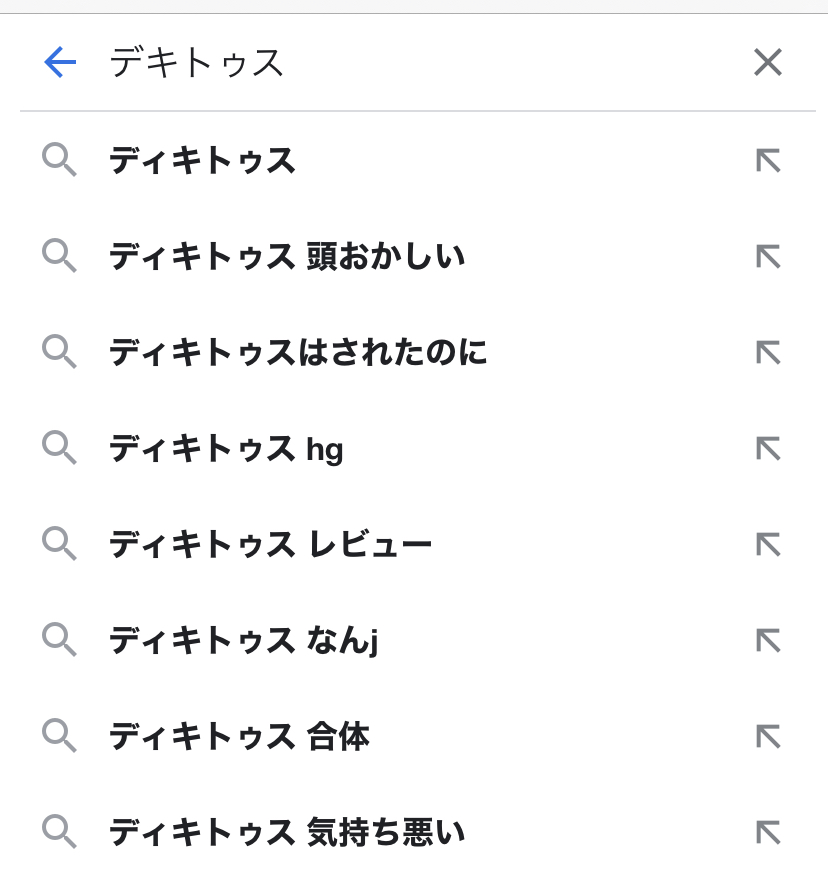Open suggestion ディキトゥスはされたのに
This screenshot has height=885, width=828.
tap(298, 352)
